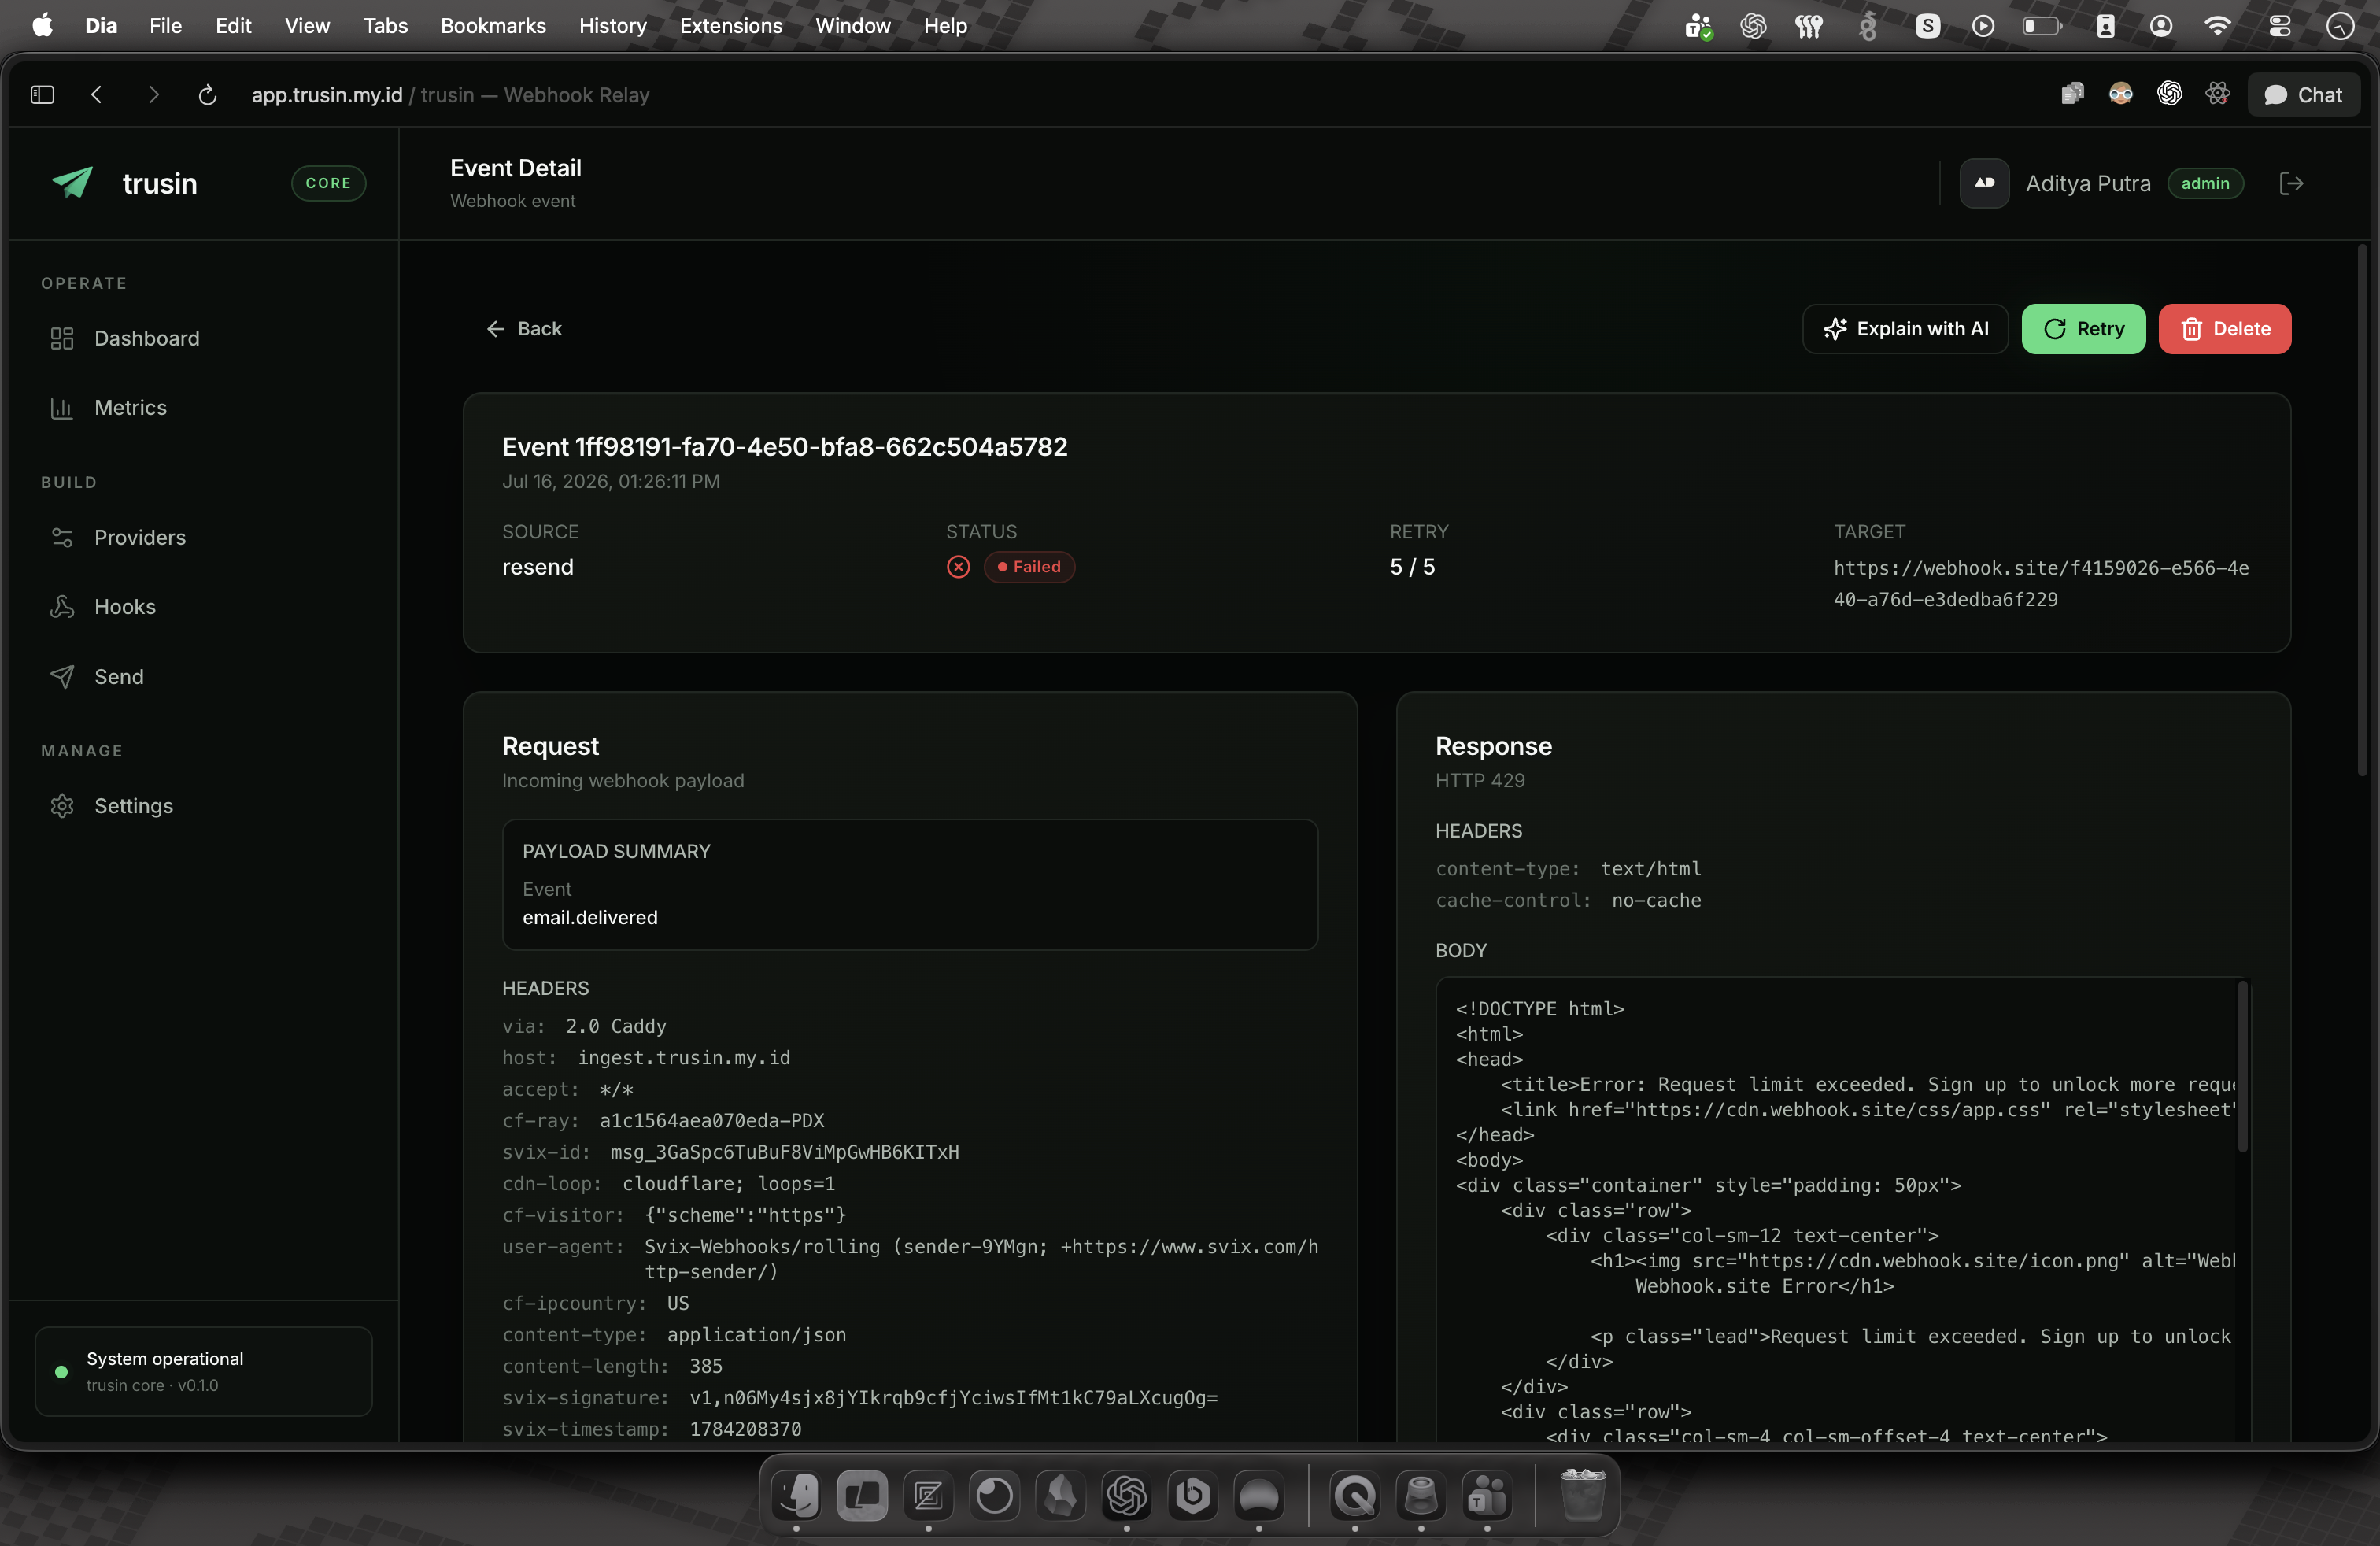Retry the failed webhook event
The width and height of the screenshot is (2380, 1546).
[x=2083, y=329]
